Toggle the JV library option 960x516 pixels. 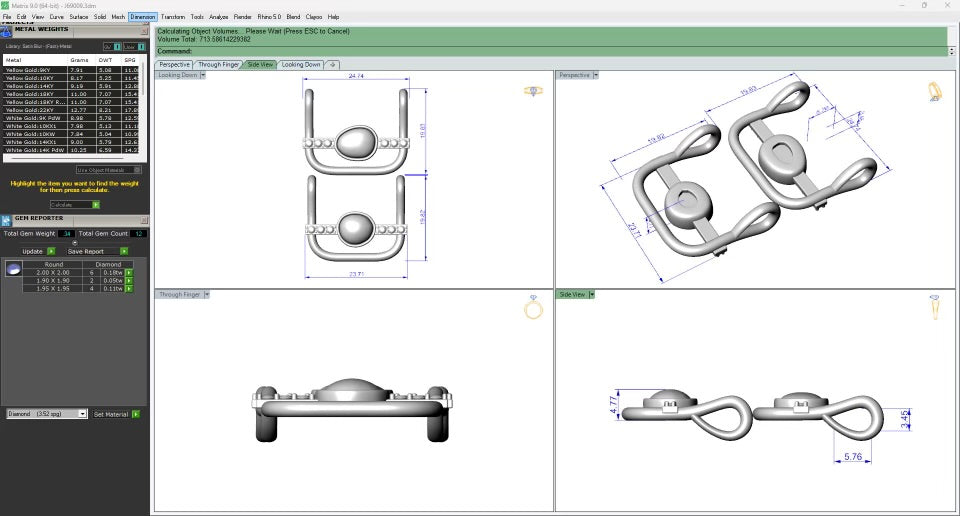coord(117,46)
